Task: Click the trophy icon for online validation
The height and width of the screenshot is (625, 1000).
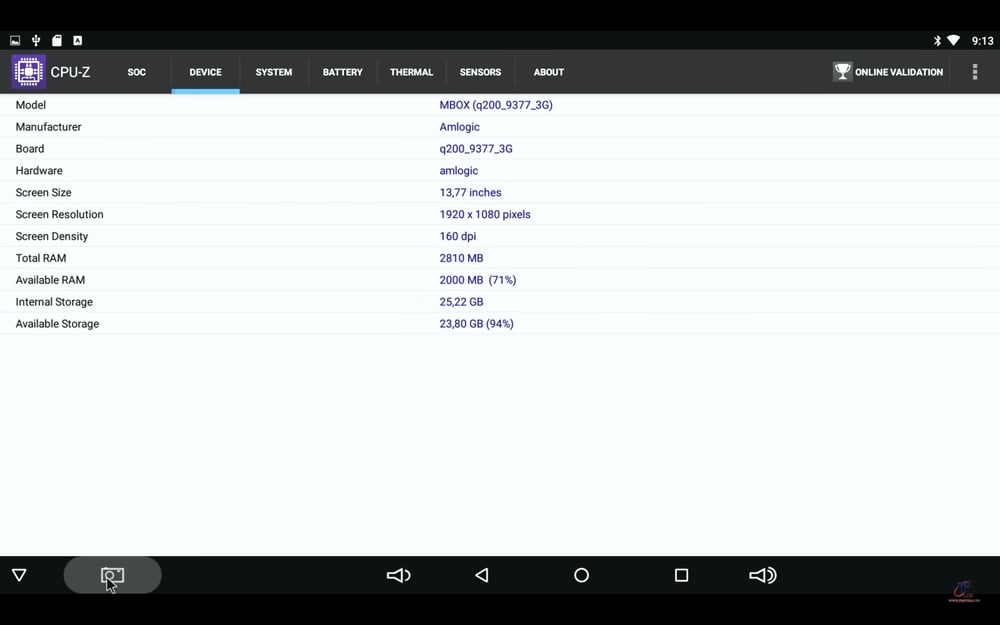Action: pos(842,71)
